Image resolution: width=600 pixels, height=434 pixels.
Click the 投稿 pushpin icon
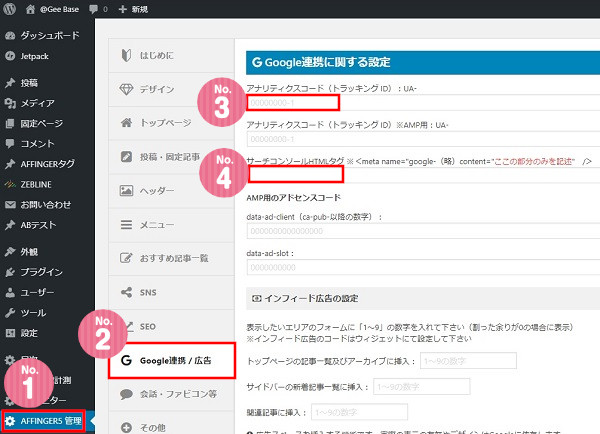point(10,83)
